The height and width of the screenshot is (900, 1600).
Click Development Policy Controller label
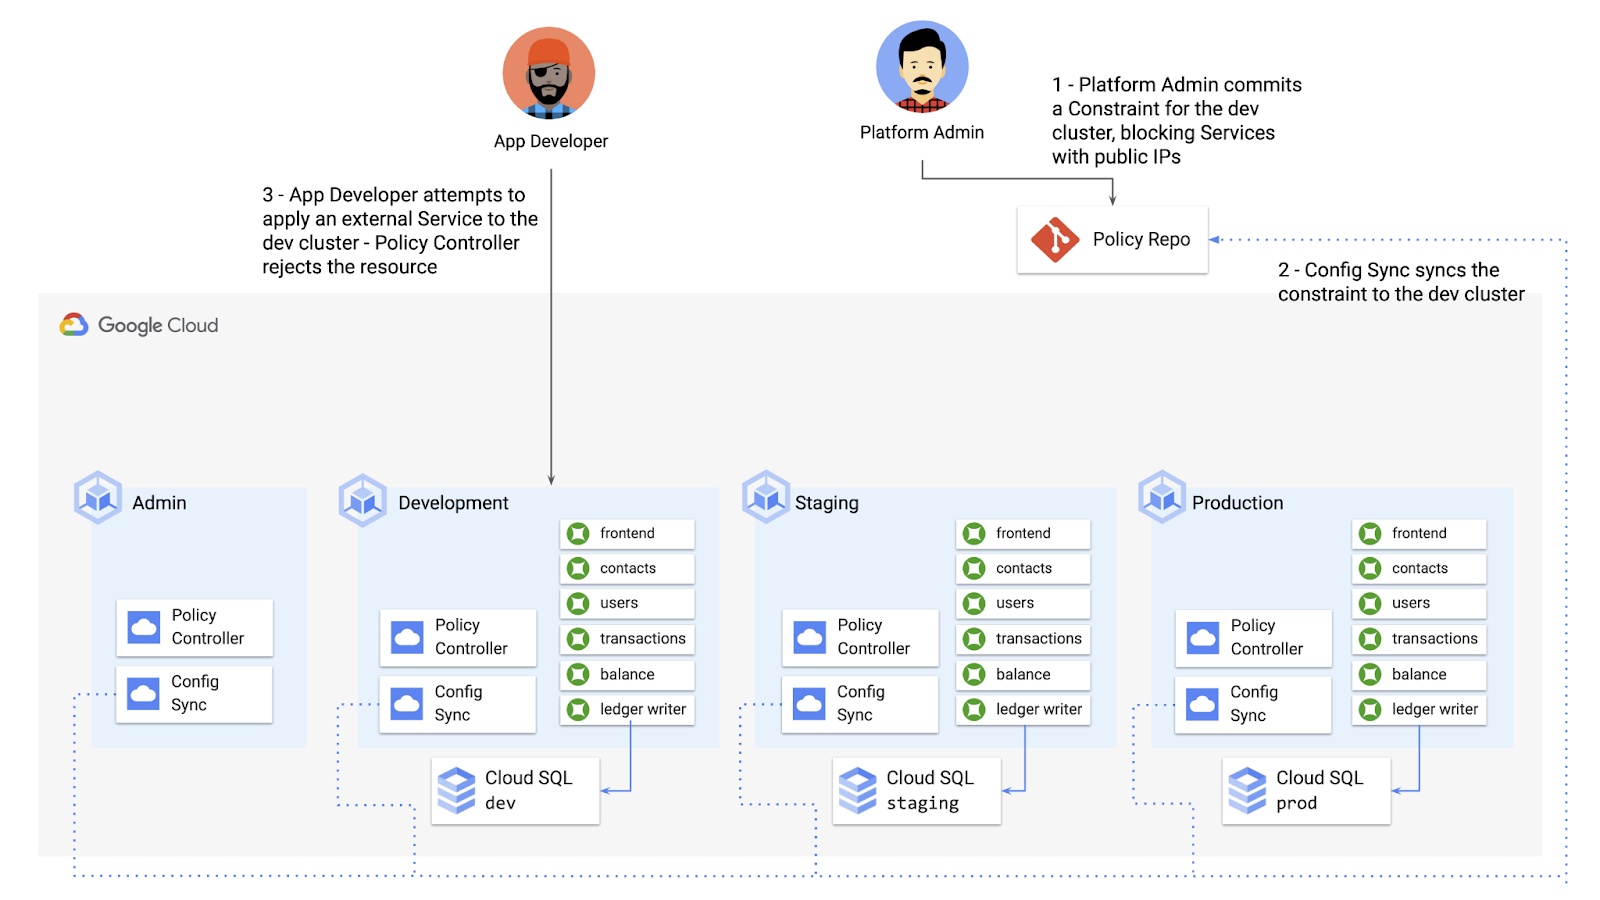coord(471,637)
